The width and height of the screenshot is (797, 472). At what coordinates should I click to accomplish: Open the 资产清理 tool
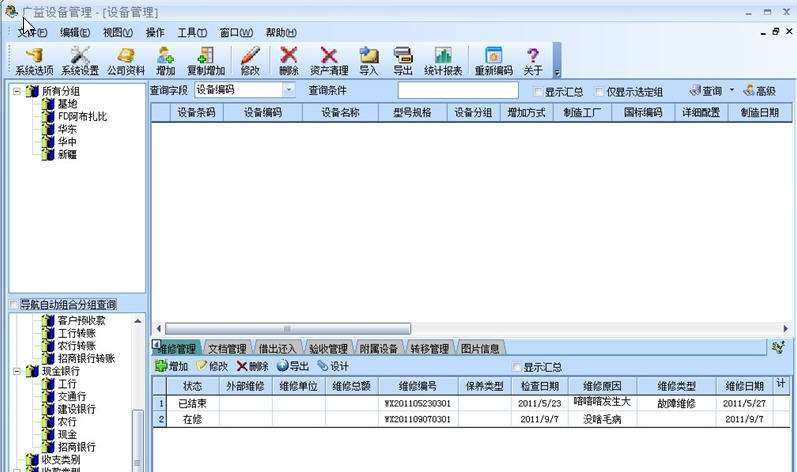tap(329, 61)
